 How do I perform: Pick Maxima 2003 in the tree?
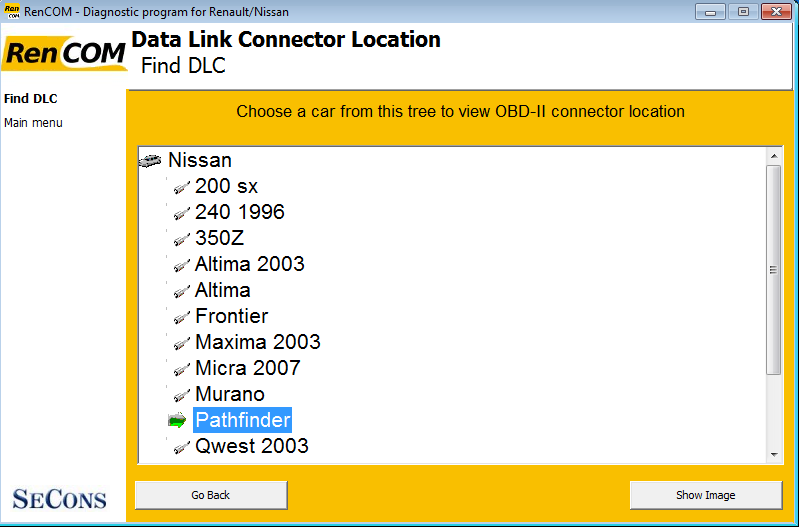tap(258, 342)
